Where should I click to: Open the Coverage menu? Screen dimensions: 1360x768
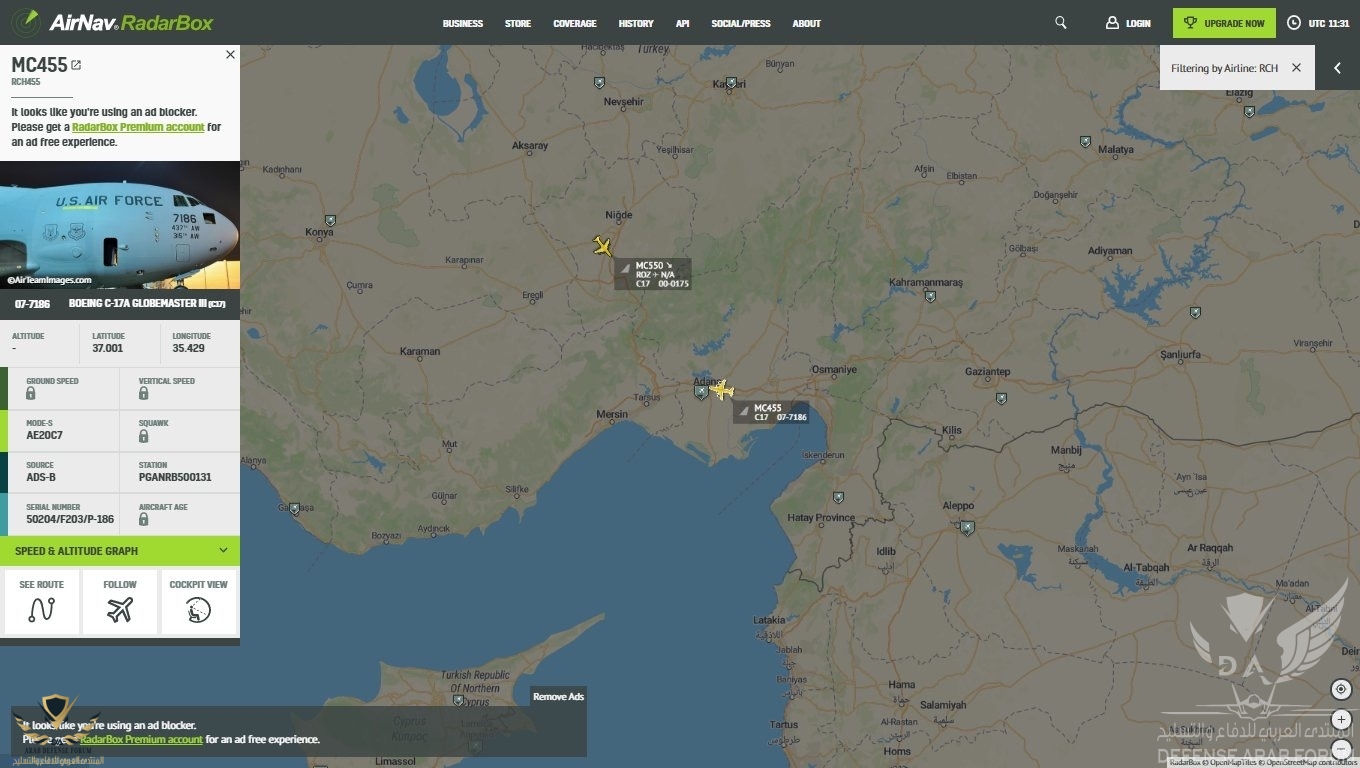coord(574,23)
